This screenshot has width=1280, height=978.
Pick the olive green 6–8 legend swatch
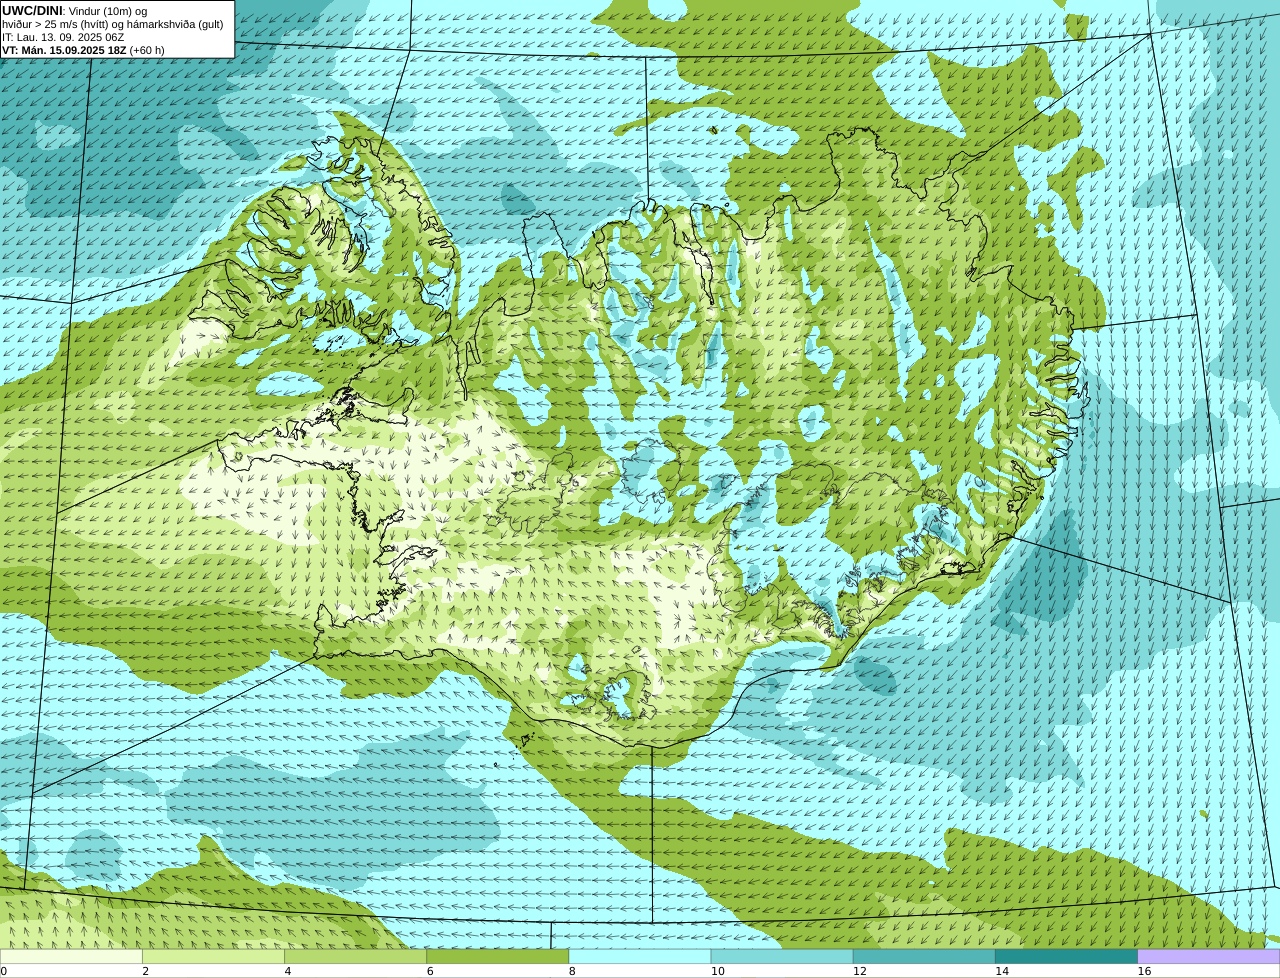(498, 956)
